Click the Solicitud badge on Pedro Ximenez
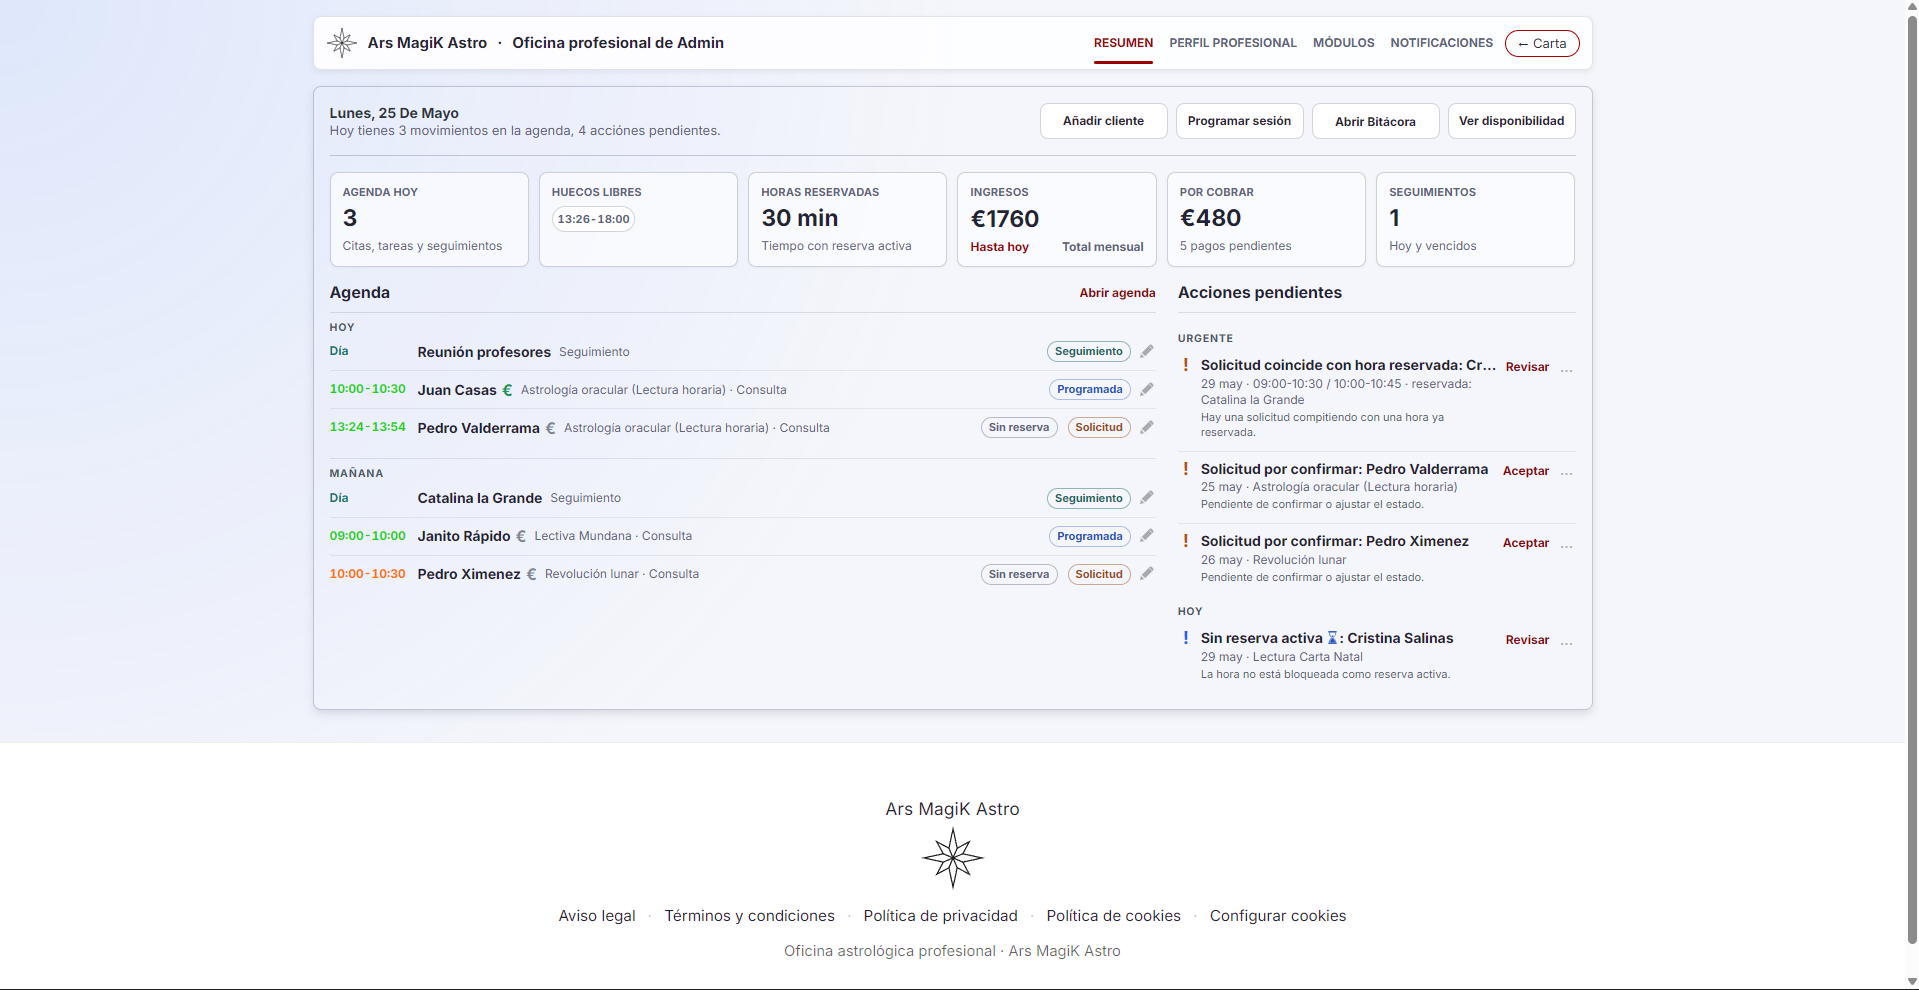This screenshot has height=990, width=1919. pos(1099,574)
